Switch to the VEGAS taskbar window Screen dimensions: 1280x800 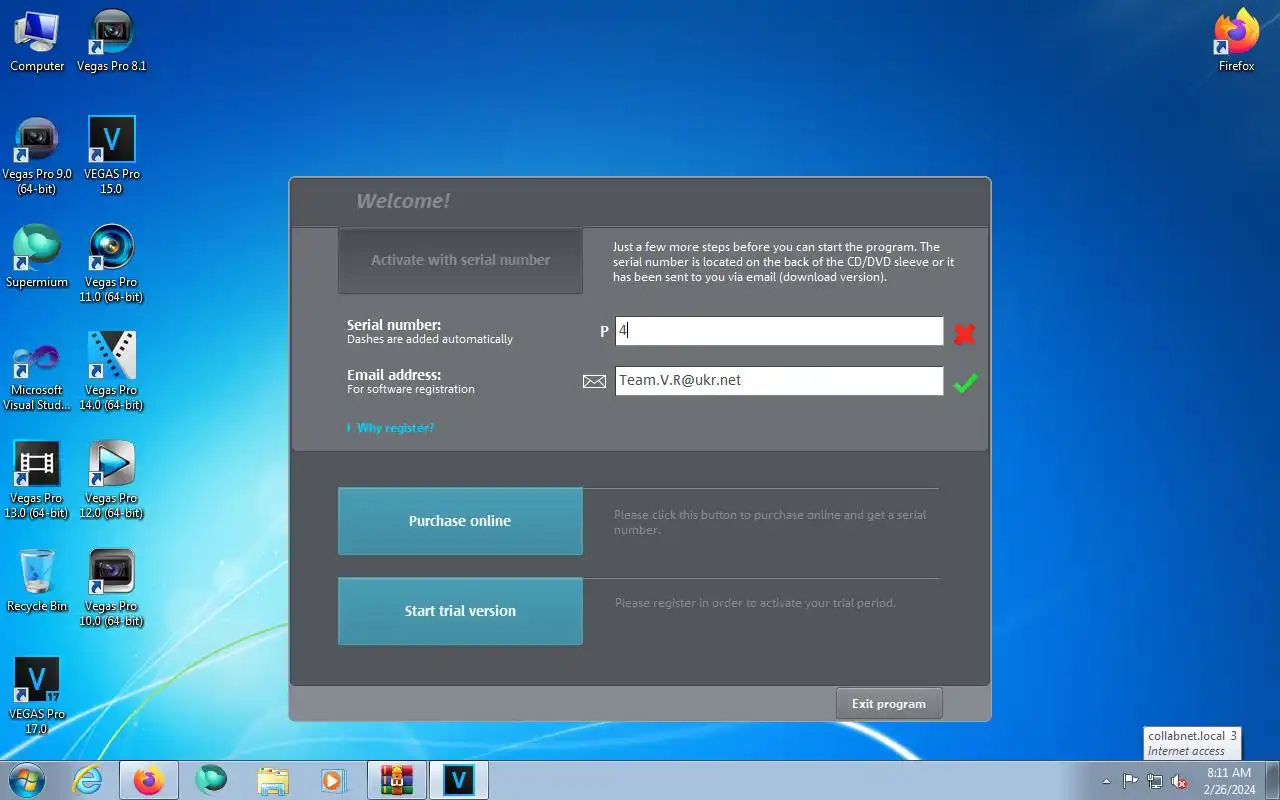pos(459,780)
